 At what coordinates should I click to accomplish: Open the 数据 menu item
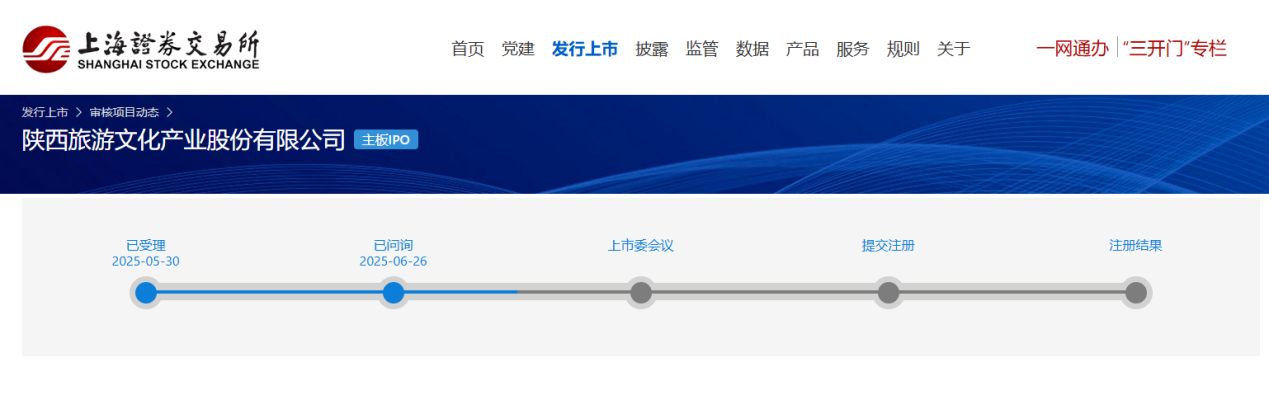pyautogui.click(x=752, y=48)
